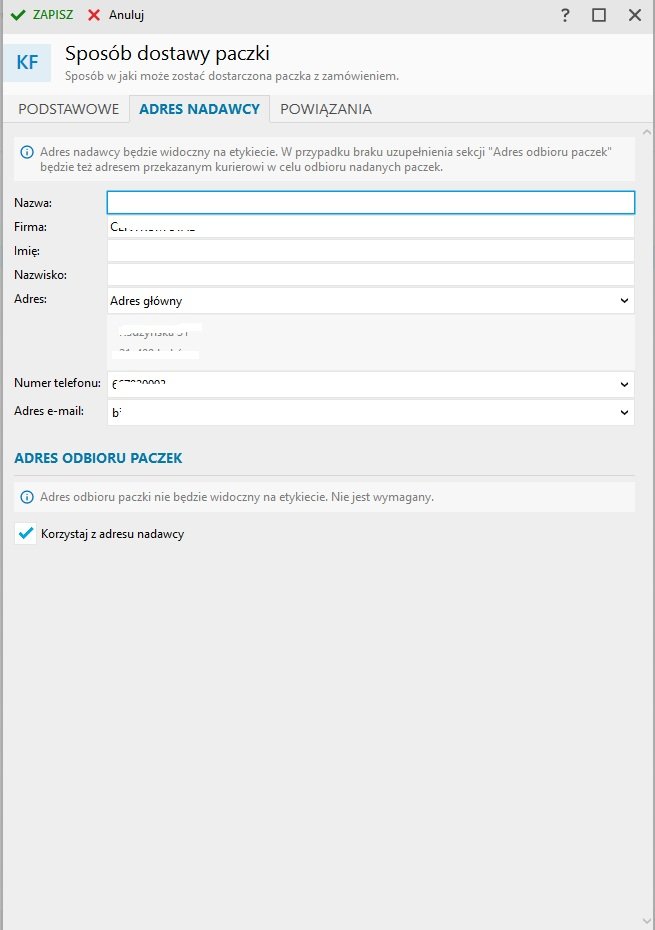Switch to the PODSTAWOWE tab

pyautogui.click(x=68, y=109)
